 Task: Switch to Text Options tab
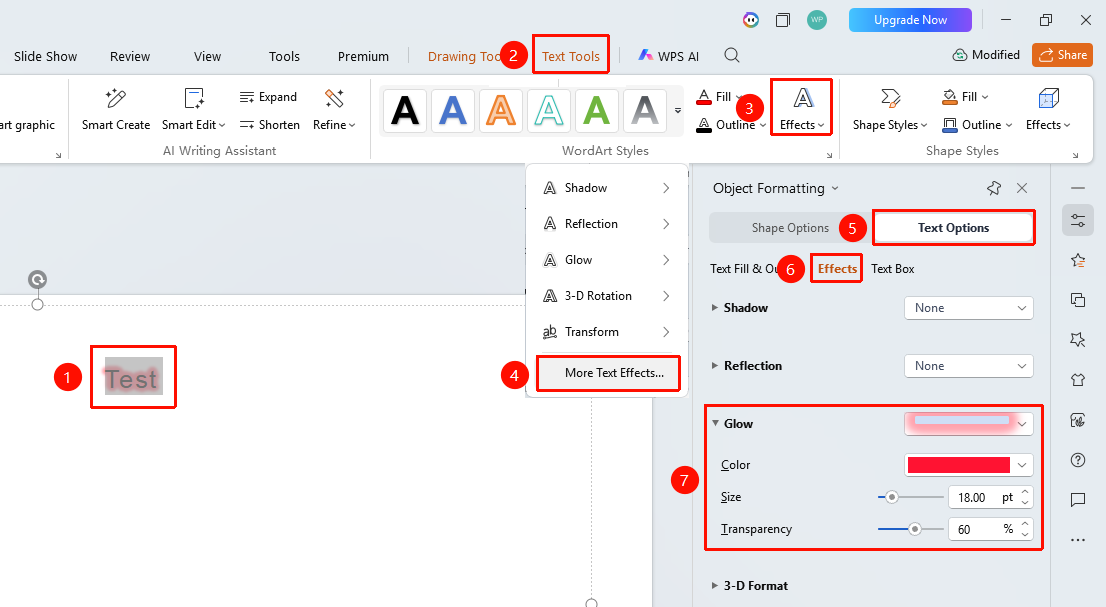pos(953,228)
